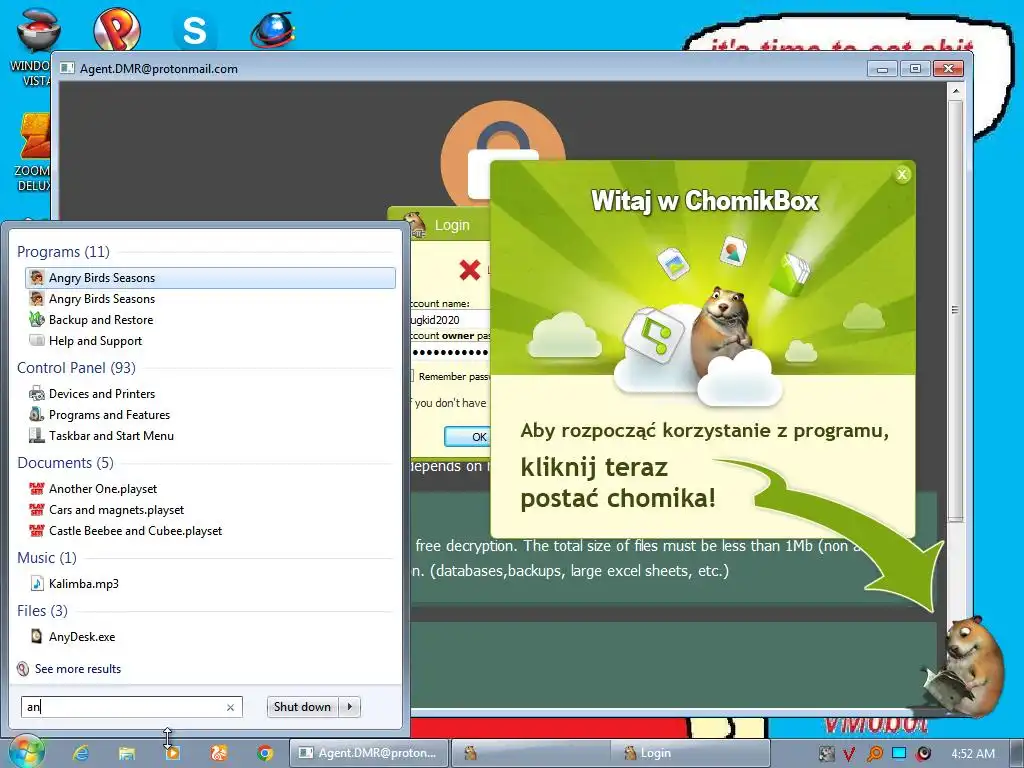
Task: Toggle the Remember password checkbox
Action: click(411, 376)
